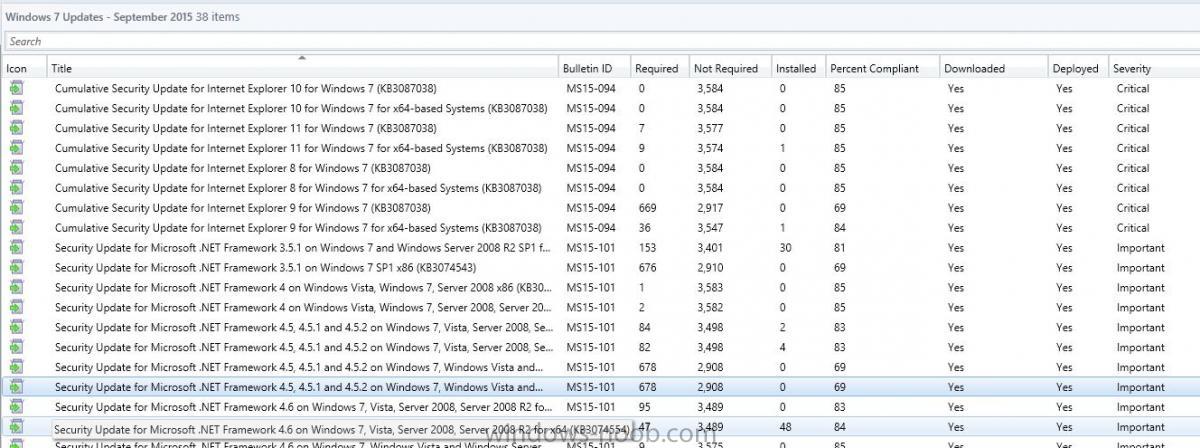Image resolution: width=1200 pixels, height=448 pixels.
Task: Select .NET Framework 3.5.1 on Windows 7 SP1 x86 (KB3074543) title
Action: click(x=265, y=268)
